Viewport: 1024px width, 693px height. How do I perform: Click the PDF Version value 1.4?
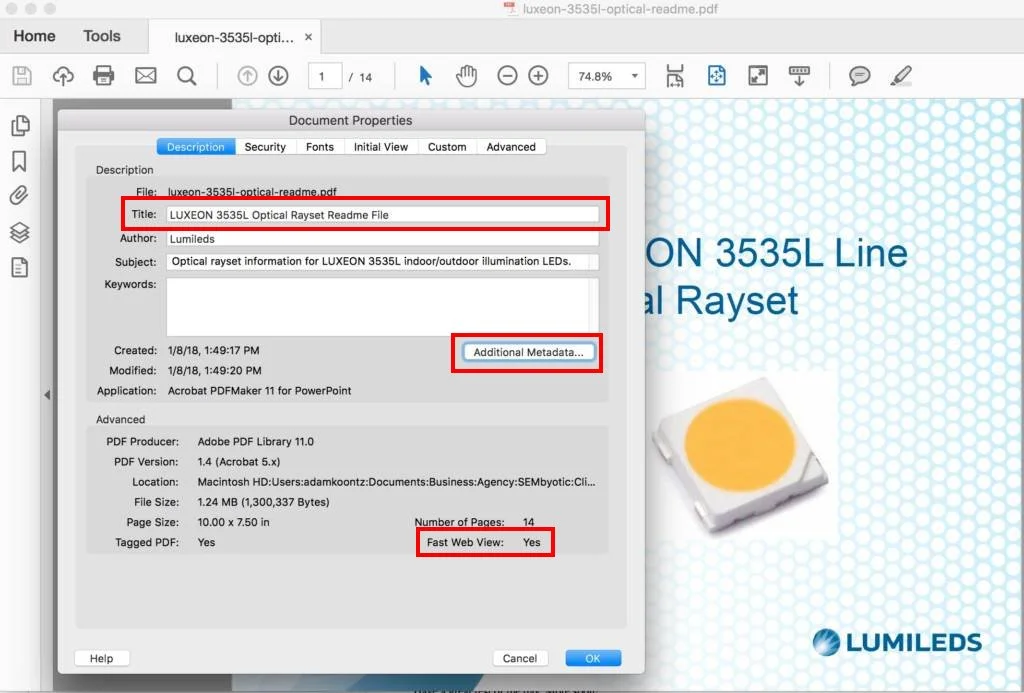click(239, 462)
